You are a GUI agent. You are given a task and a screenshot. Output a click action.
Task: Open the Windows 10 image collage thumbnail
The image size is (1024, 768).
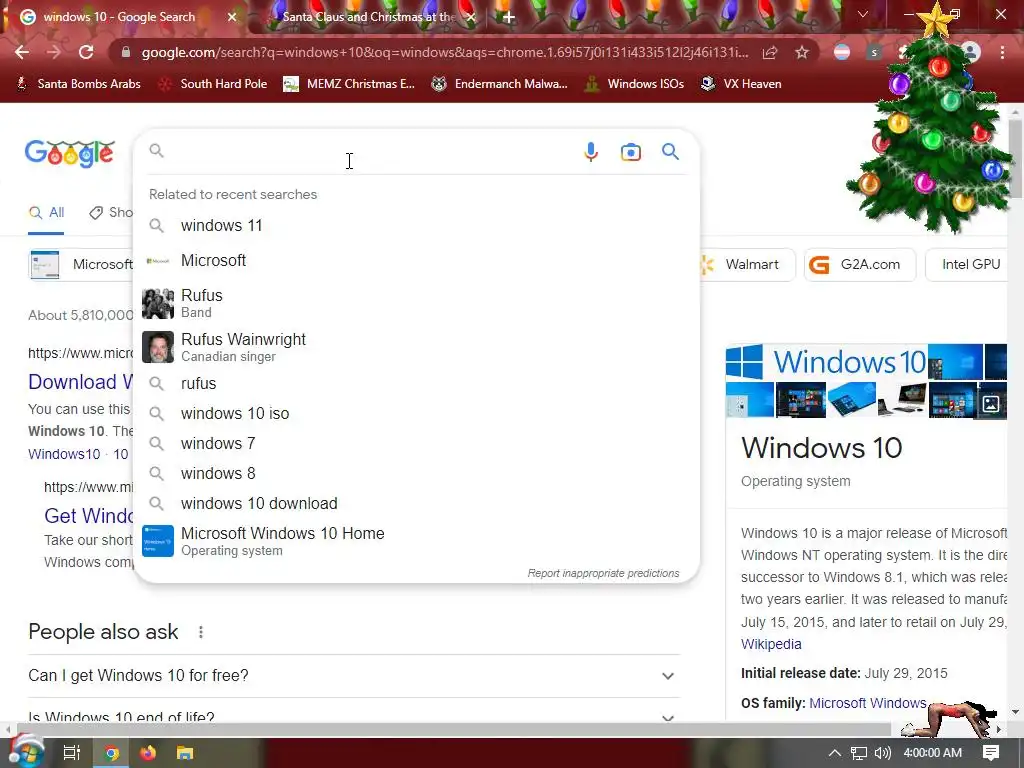[866, 381]
